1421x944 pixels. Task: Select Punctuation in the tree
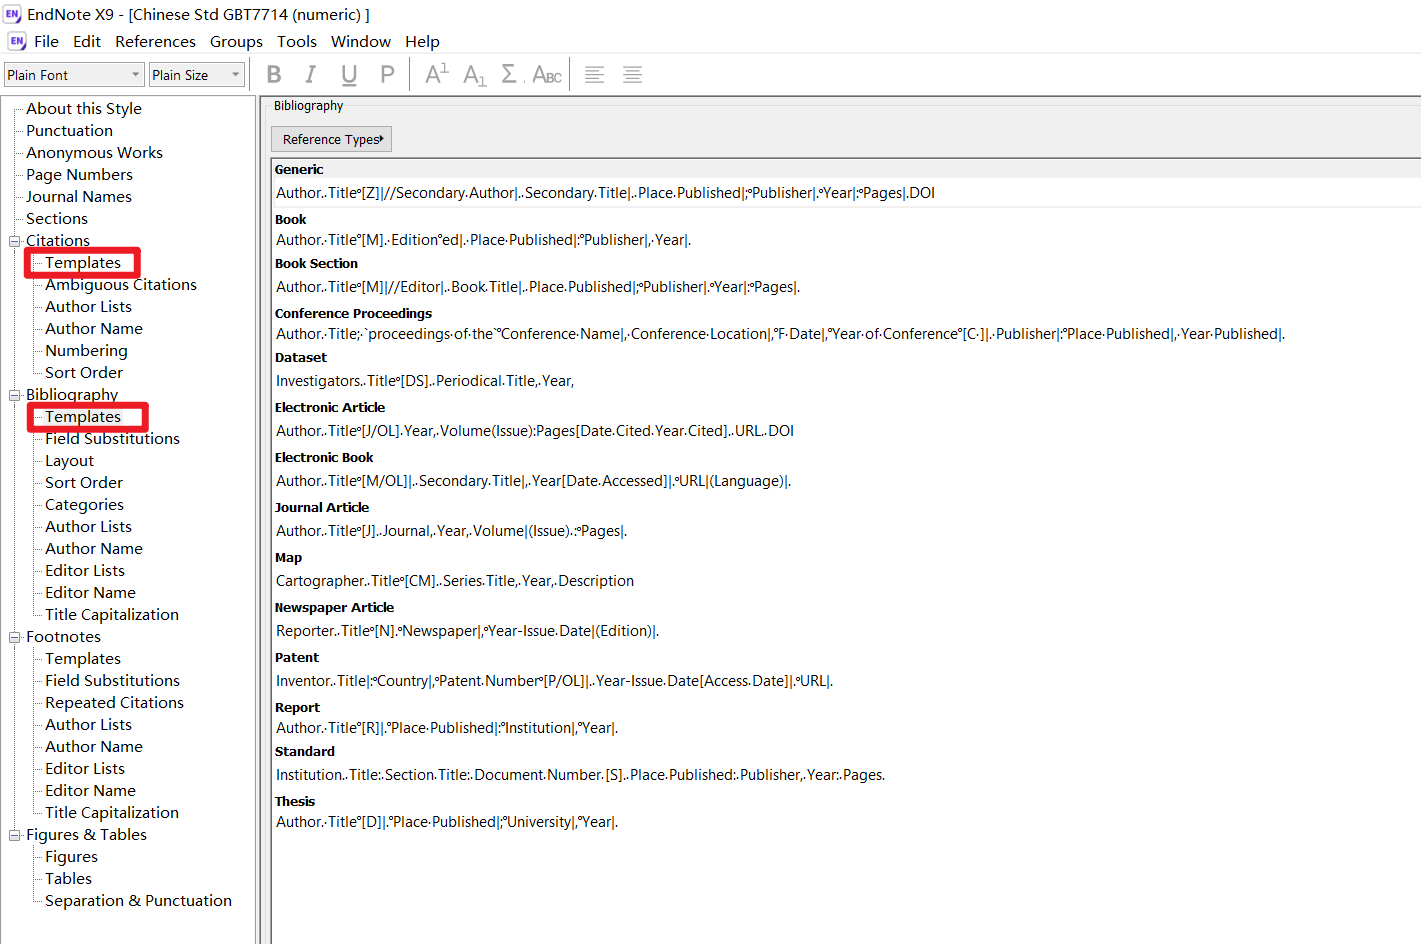coord(69,130)
